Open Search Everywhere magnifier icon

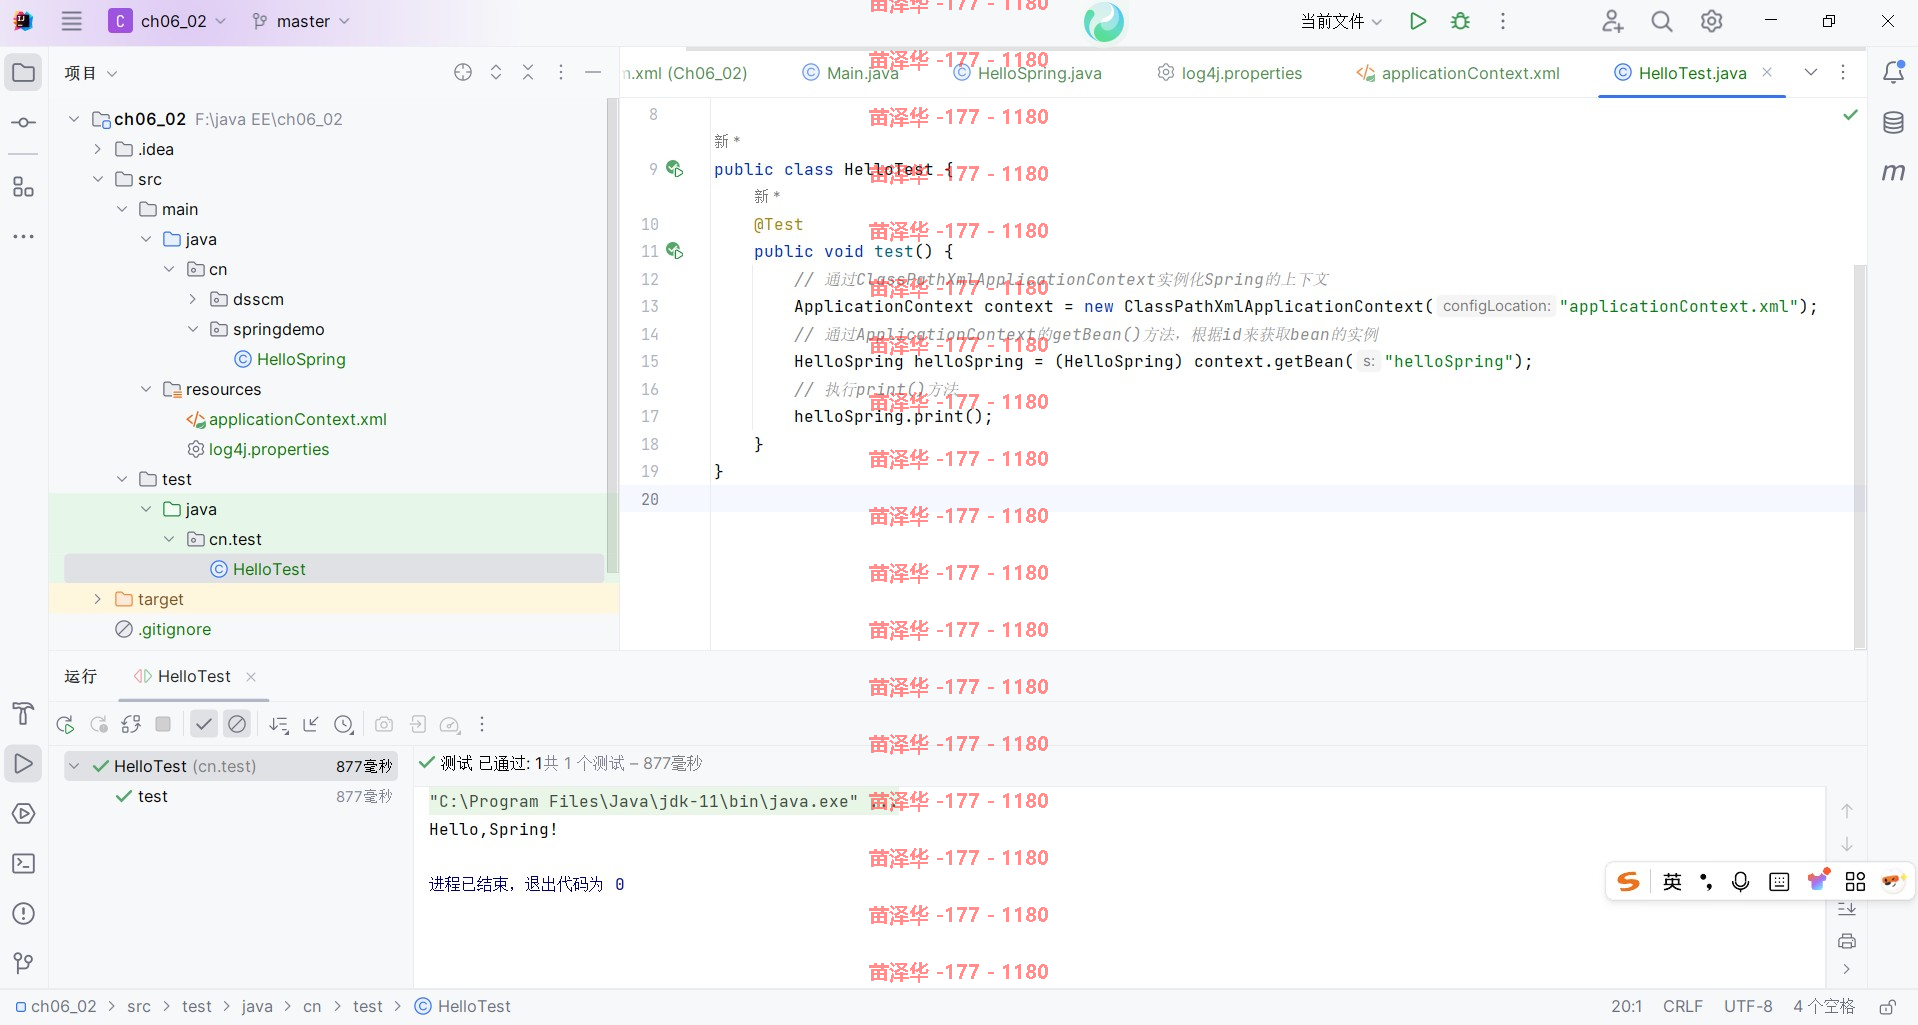coord(1662,21)
